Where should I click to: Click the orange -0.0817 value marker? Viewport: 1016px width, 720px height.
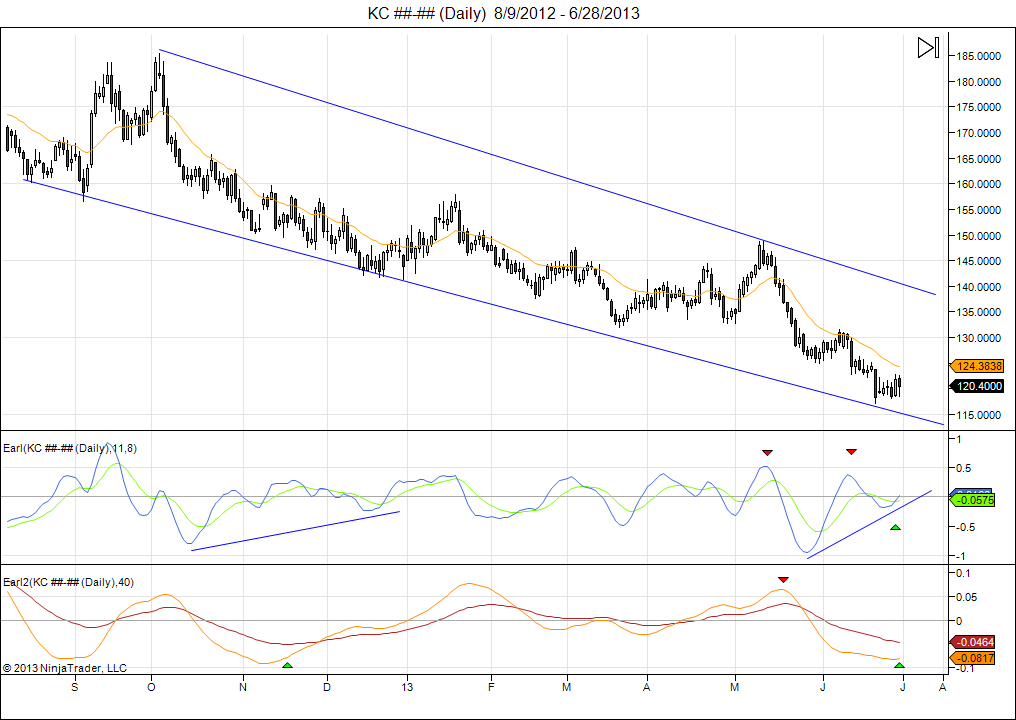(973, 658)
